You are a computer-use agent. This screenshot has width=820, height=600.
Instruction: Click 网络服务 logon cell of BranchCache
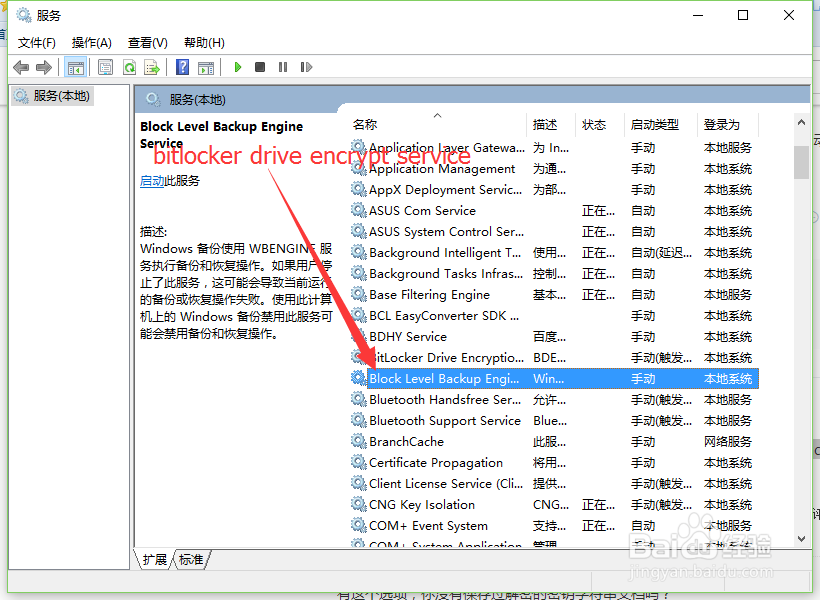click(x=727, y=442)
